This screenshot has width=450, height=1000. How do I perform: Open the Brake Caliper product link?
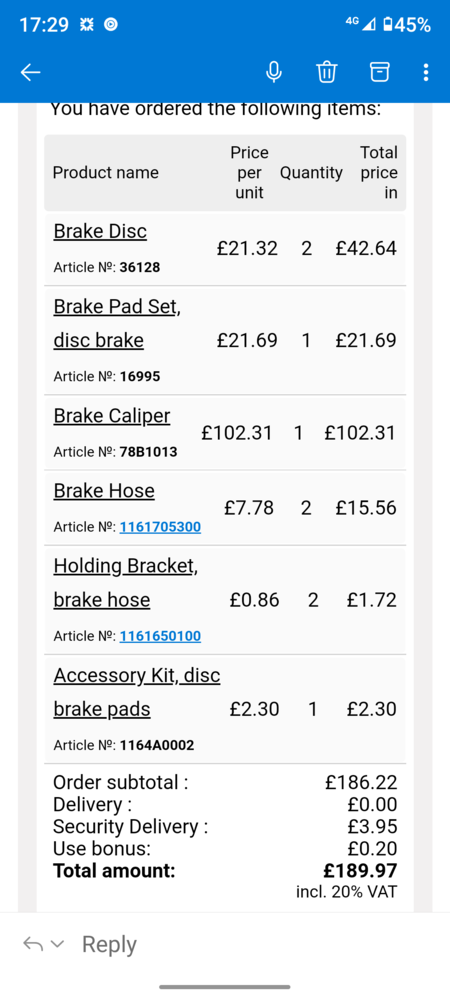click(112, 416)
